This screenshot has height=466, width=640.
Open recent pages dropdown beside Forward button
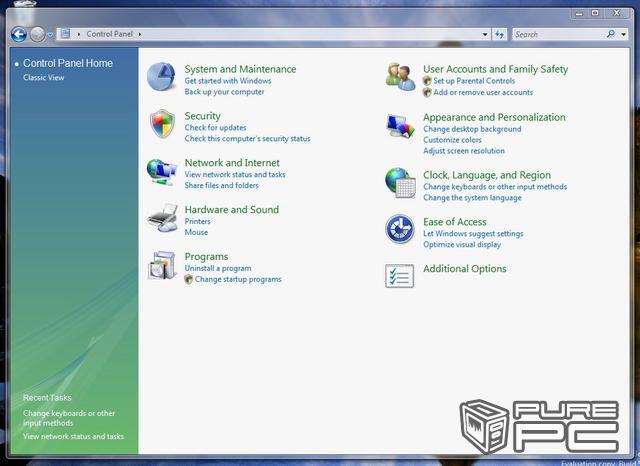[50, 35]
